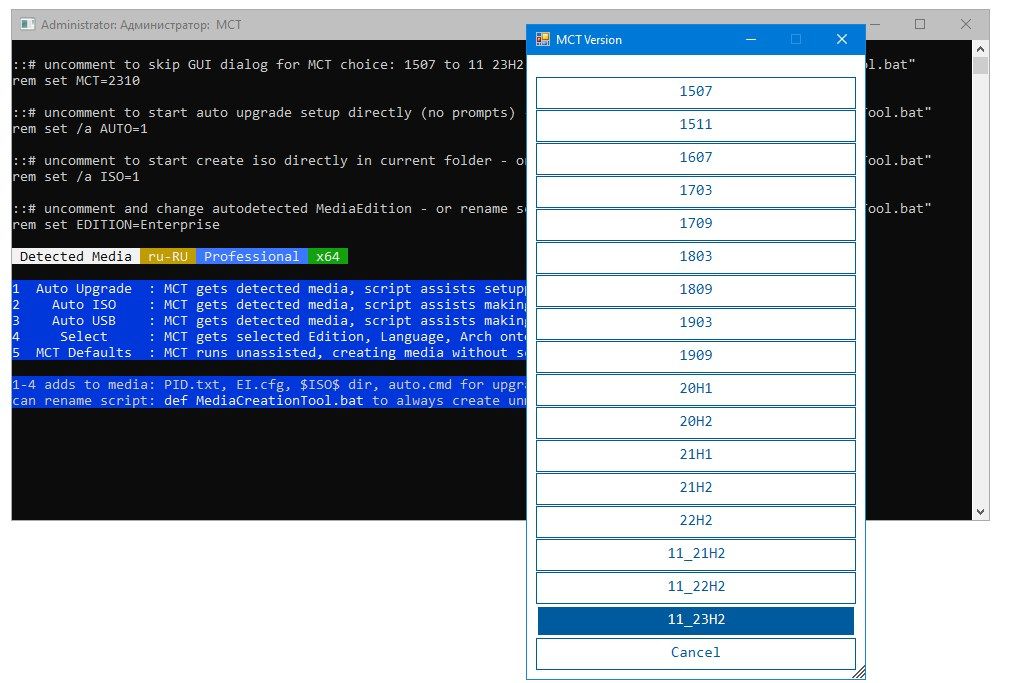Click the console window's title bar icon

tap(27, 24)
